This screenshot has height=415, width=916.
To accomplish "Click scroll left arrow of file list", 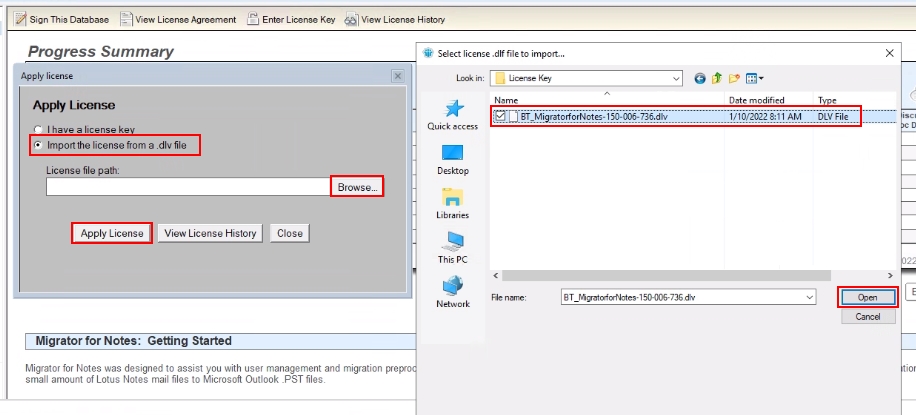I will [496, 275].
